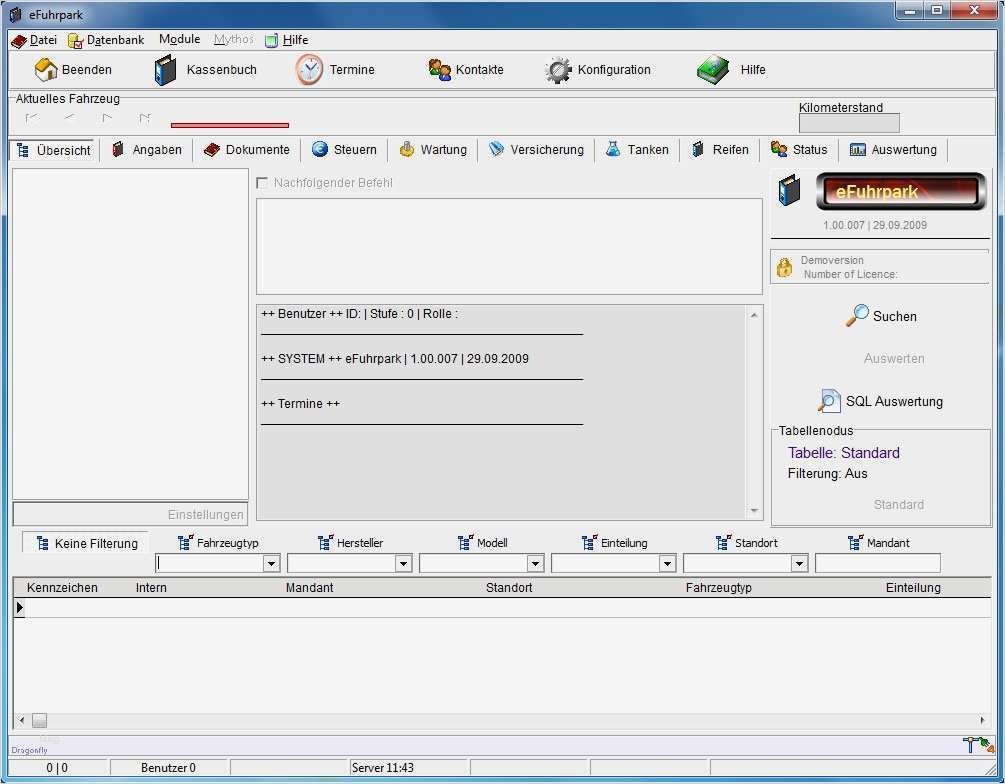
Task: Click the horizontal scrollbar thumb of table
Action: click(40, 721)
